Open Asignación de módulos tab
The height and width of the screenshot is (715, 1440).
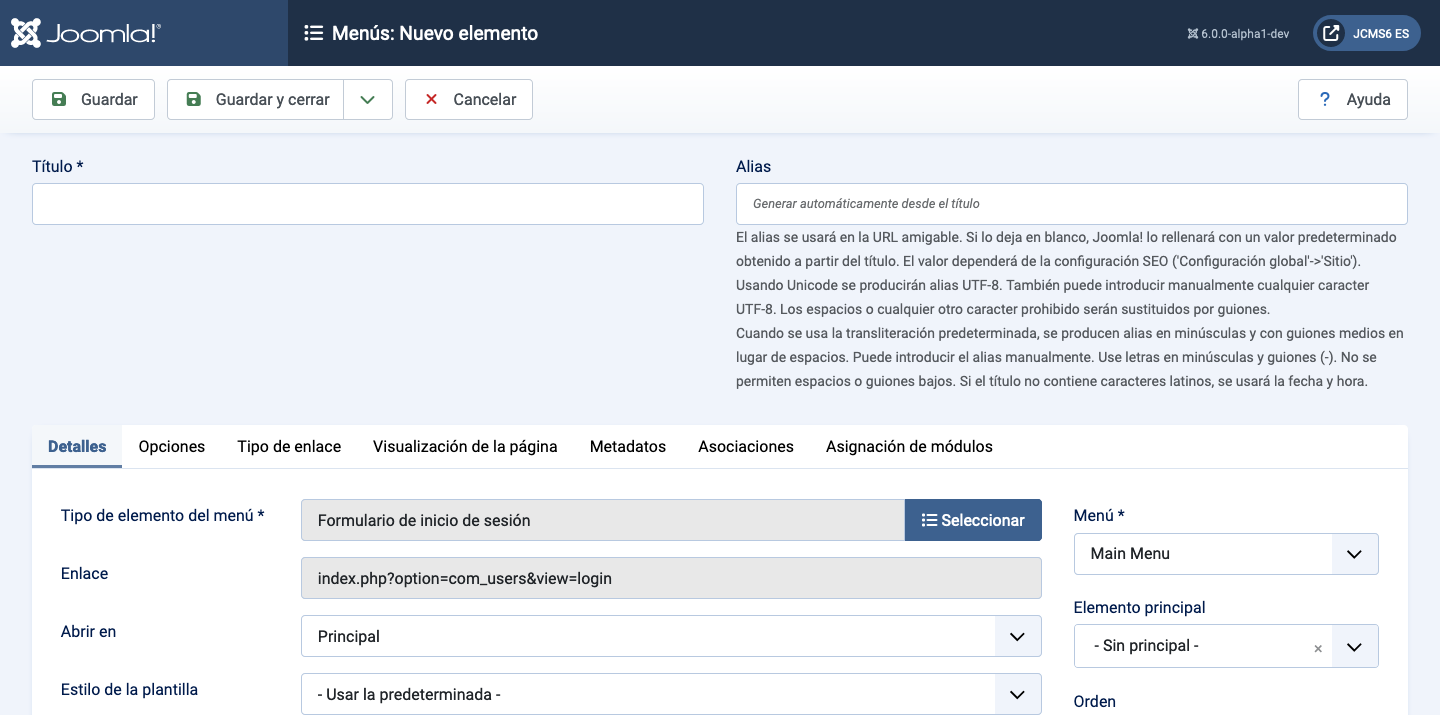coord(909,446)
